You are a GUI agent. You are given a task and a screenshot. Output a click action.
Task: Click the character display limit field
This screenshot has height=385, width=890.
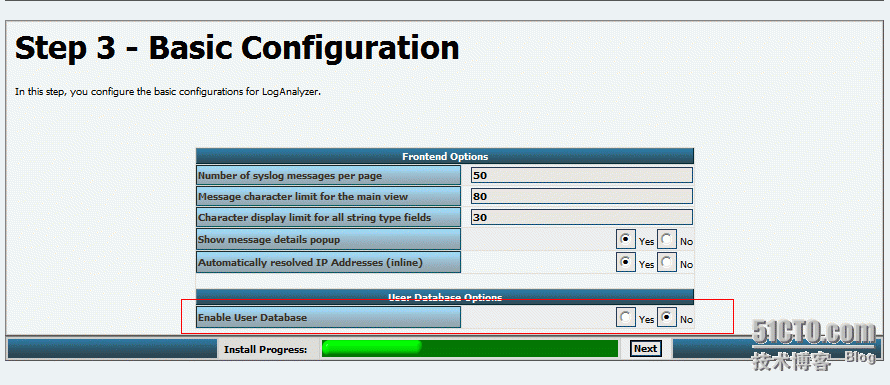pos(582,217)
